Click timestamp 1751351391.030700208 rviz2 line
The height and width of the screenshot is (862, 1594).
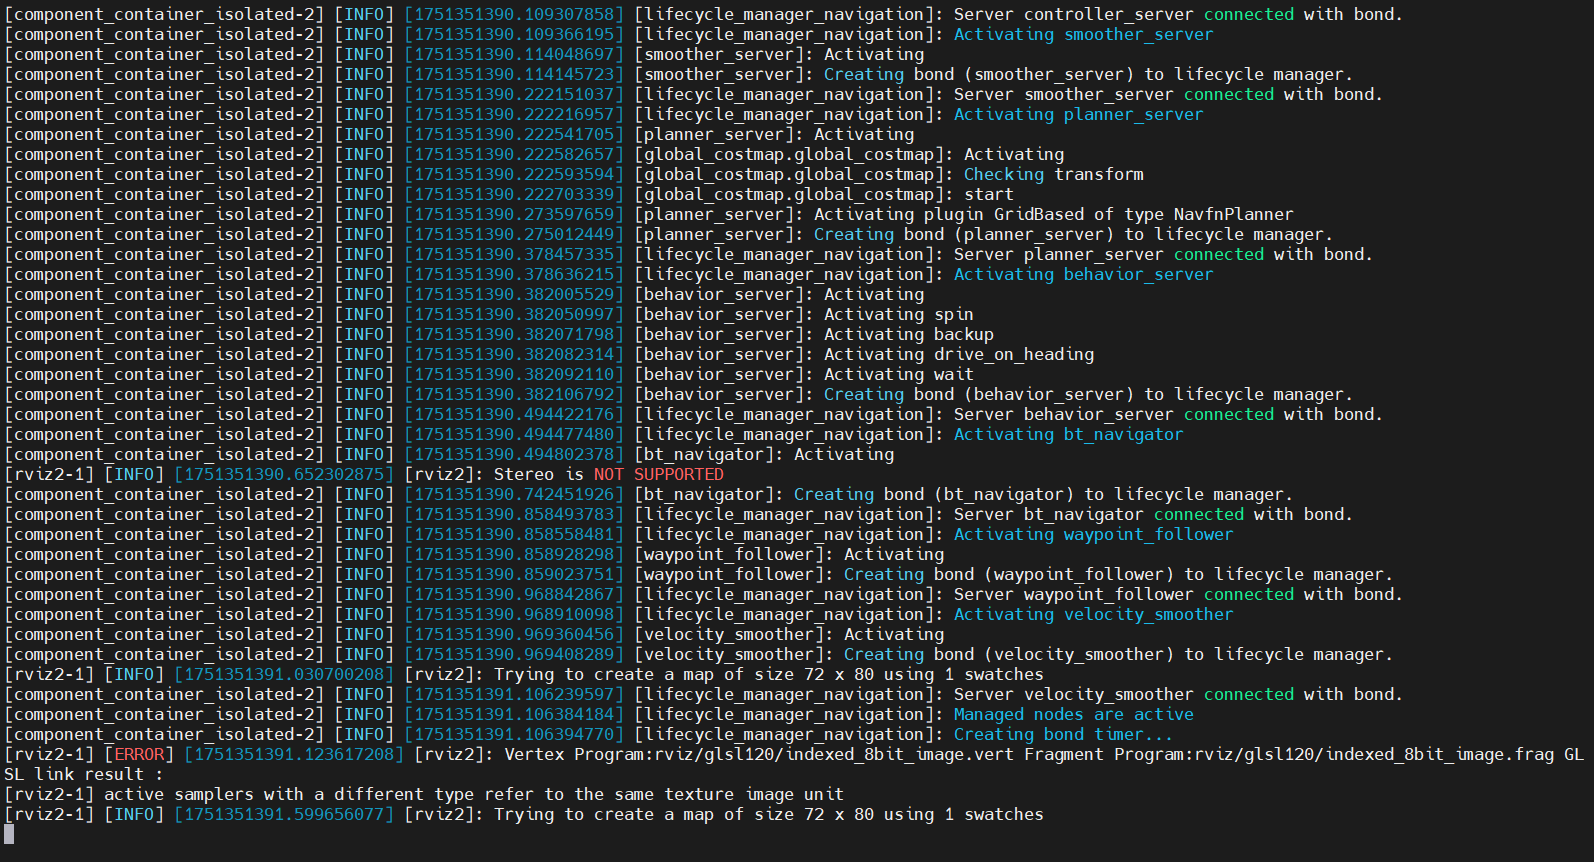(284, 674)
